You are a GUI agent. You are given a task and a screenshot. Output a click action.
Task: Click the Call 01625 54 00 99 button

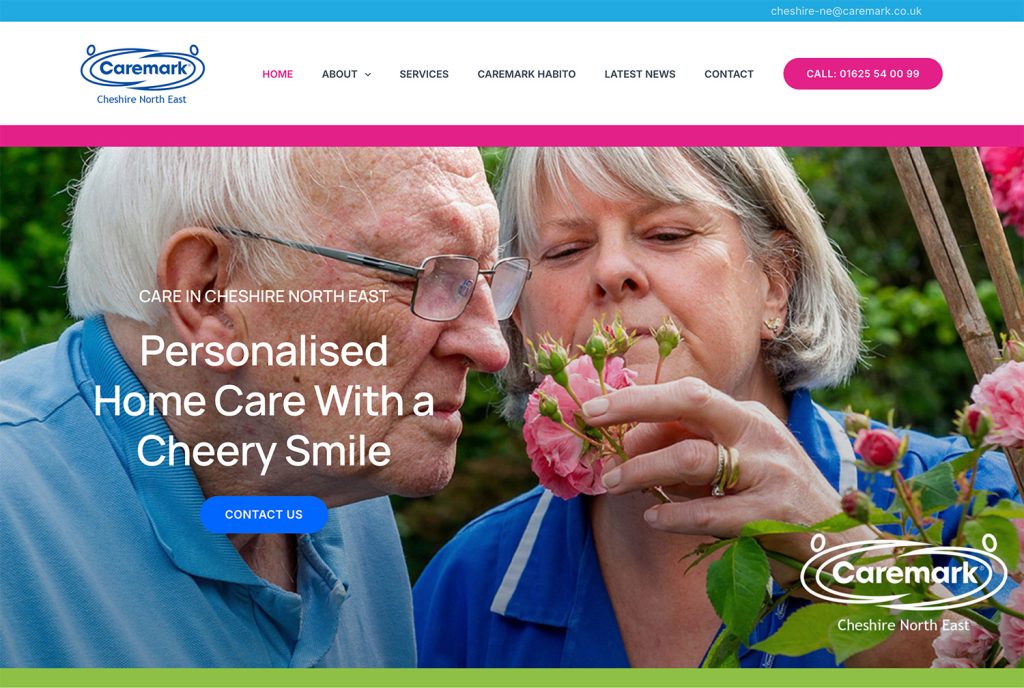click(863, 74)
